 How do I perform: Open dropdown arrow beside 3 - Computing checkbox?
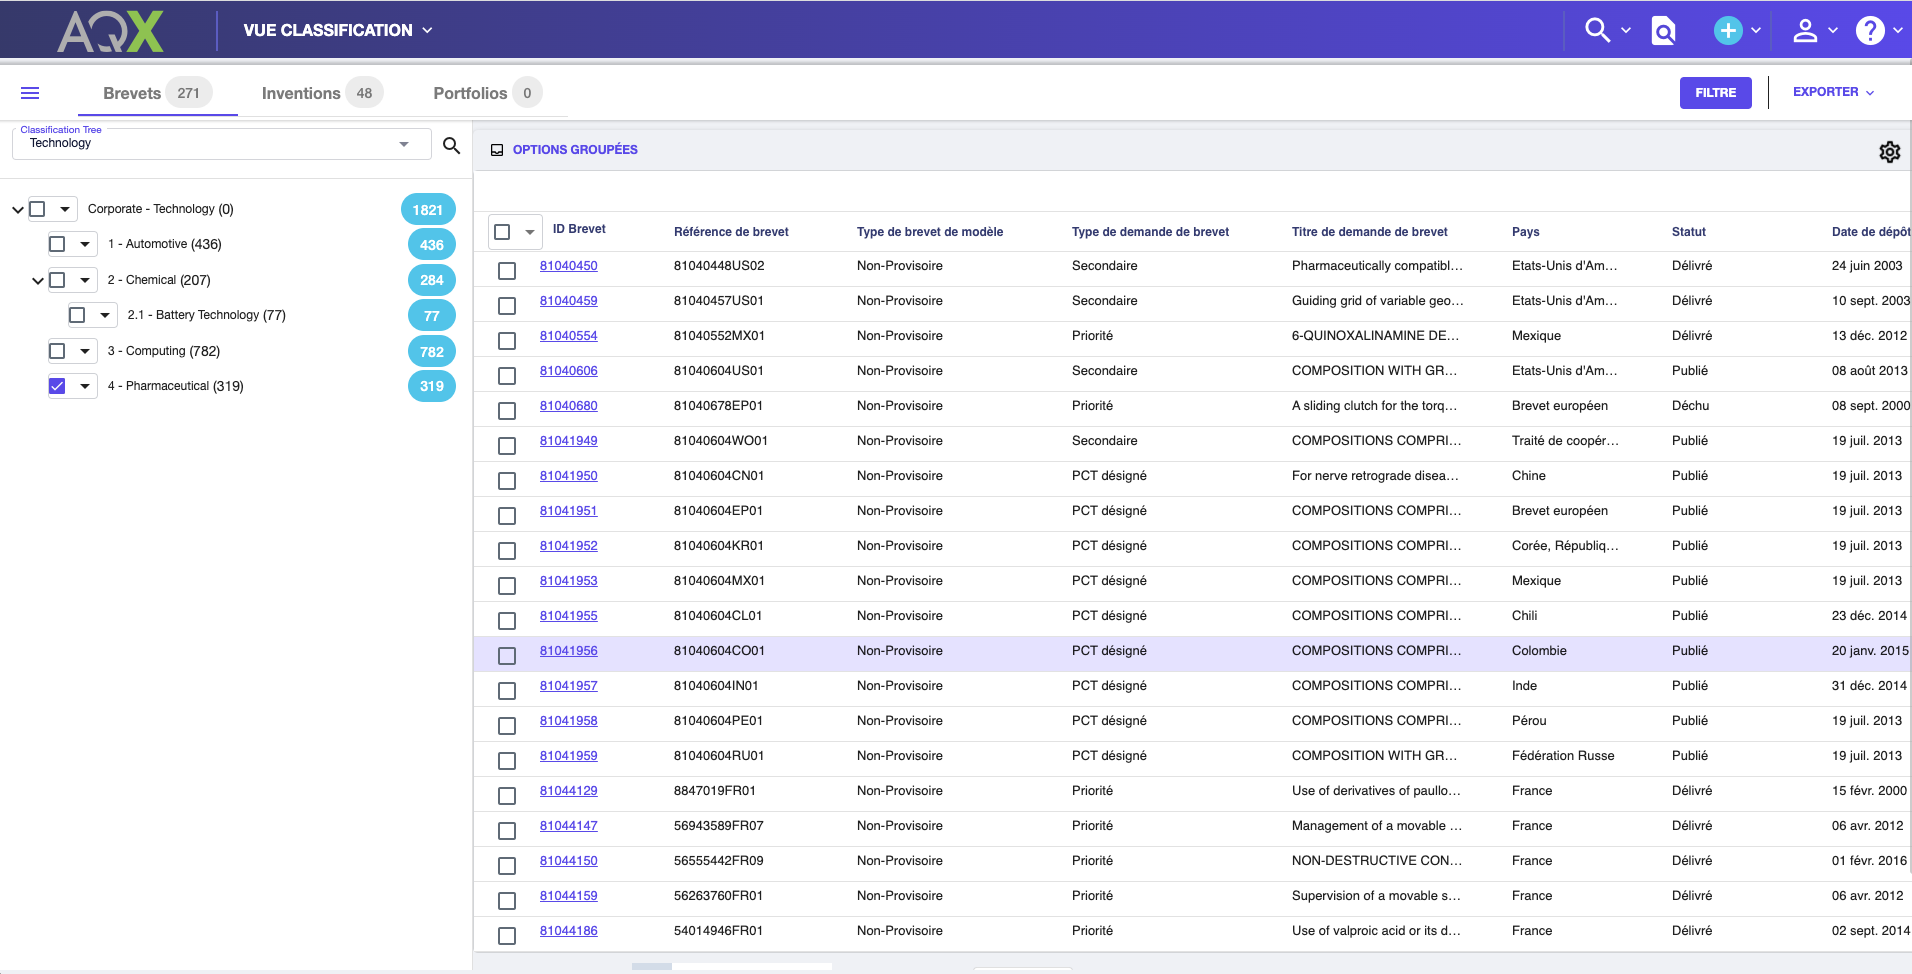[x=85, y=351]
